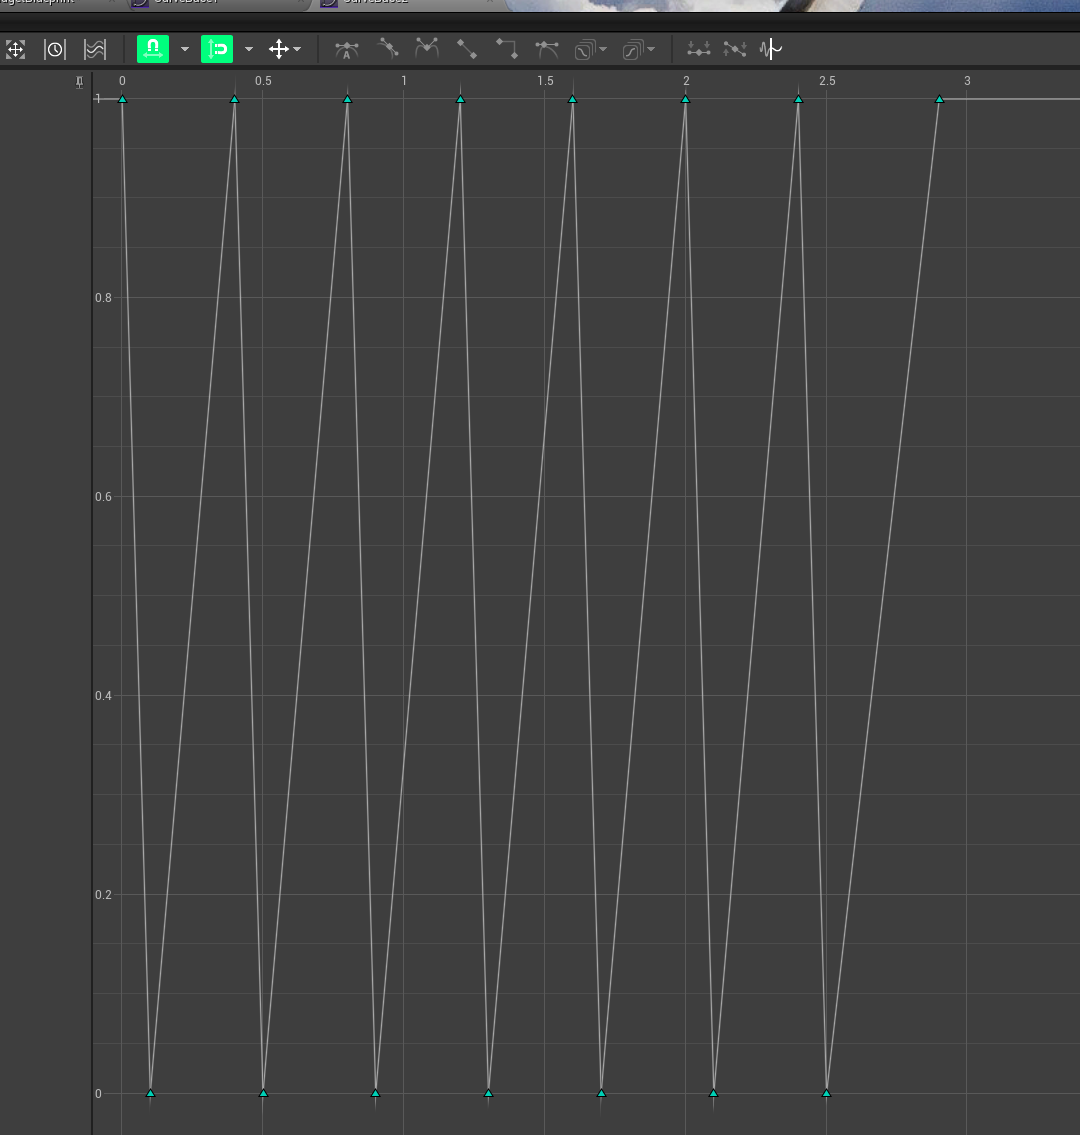Select the top key near time 2.4
Image resolution: width=1080 pixels, height=1135 pixels.
798,98
